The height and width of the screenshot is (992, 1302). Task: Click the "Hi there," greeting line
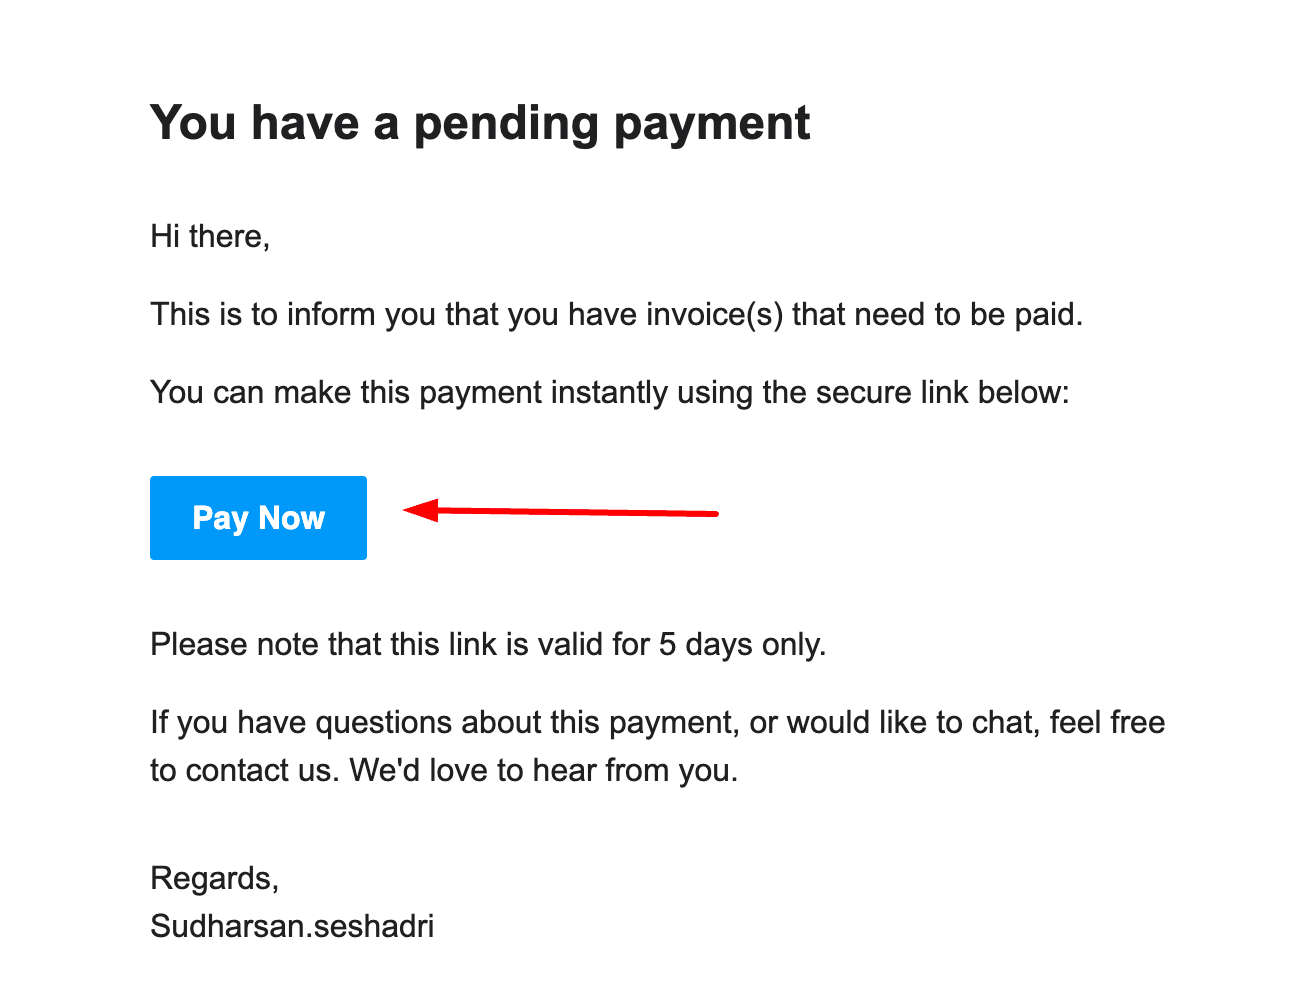[210, 237]
